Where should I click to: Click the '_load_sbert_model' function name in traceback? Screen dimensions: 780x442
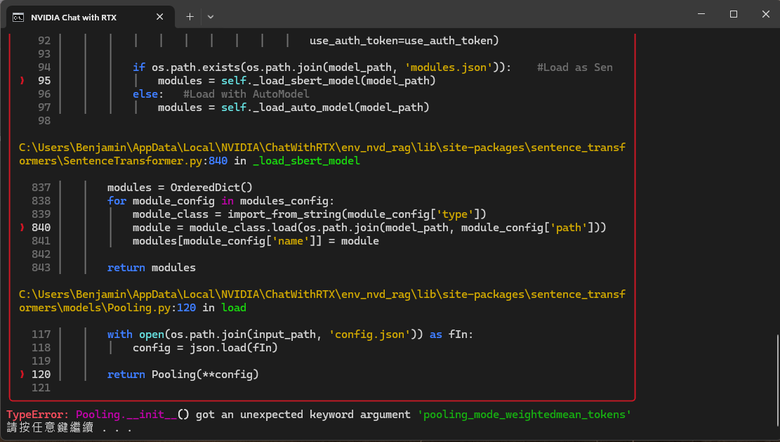pyautogui.click(x=306, y=161)
